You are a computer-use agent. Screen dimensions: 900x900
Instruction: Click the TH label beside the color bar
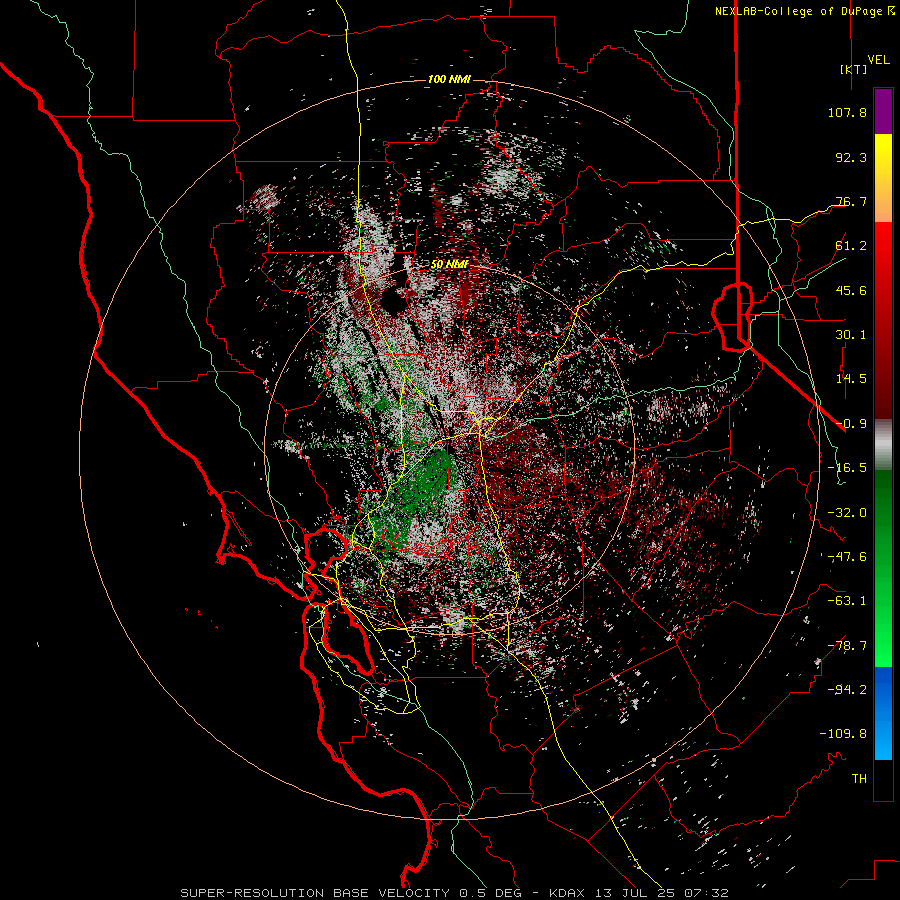pyautogui.click(x=859, y=779)
